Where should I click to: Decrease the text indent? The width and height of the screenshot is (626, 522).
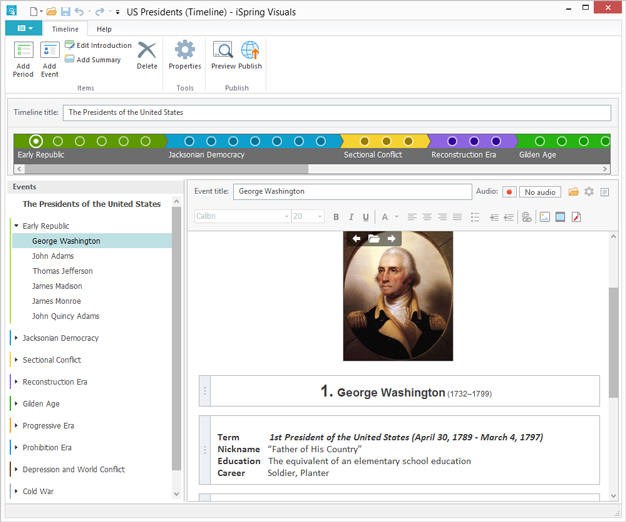click(509, 217)
